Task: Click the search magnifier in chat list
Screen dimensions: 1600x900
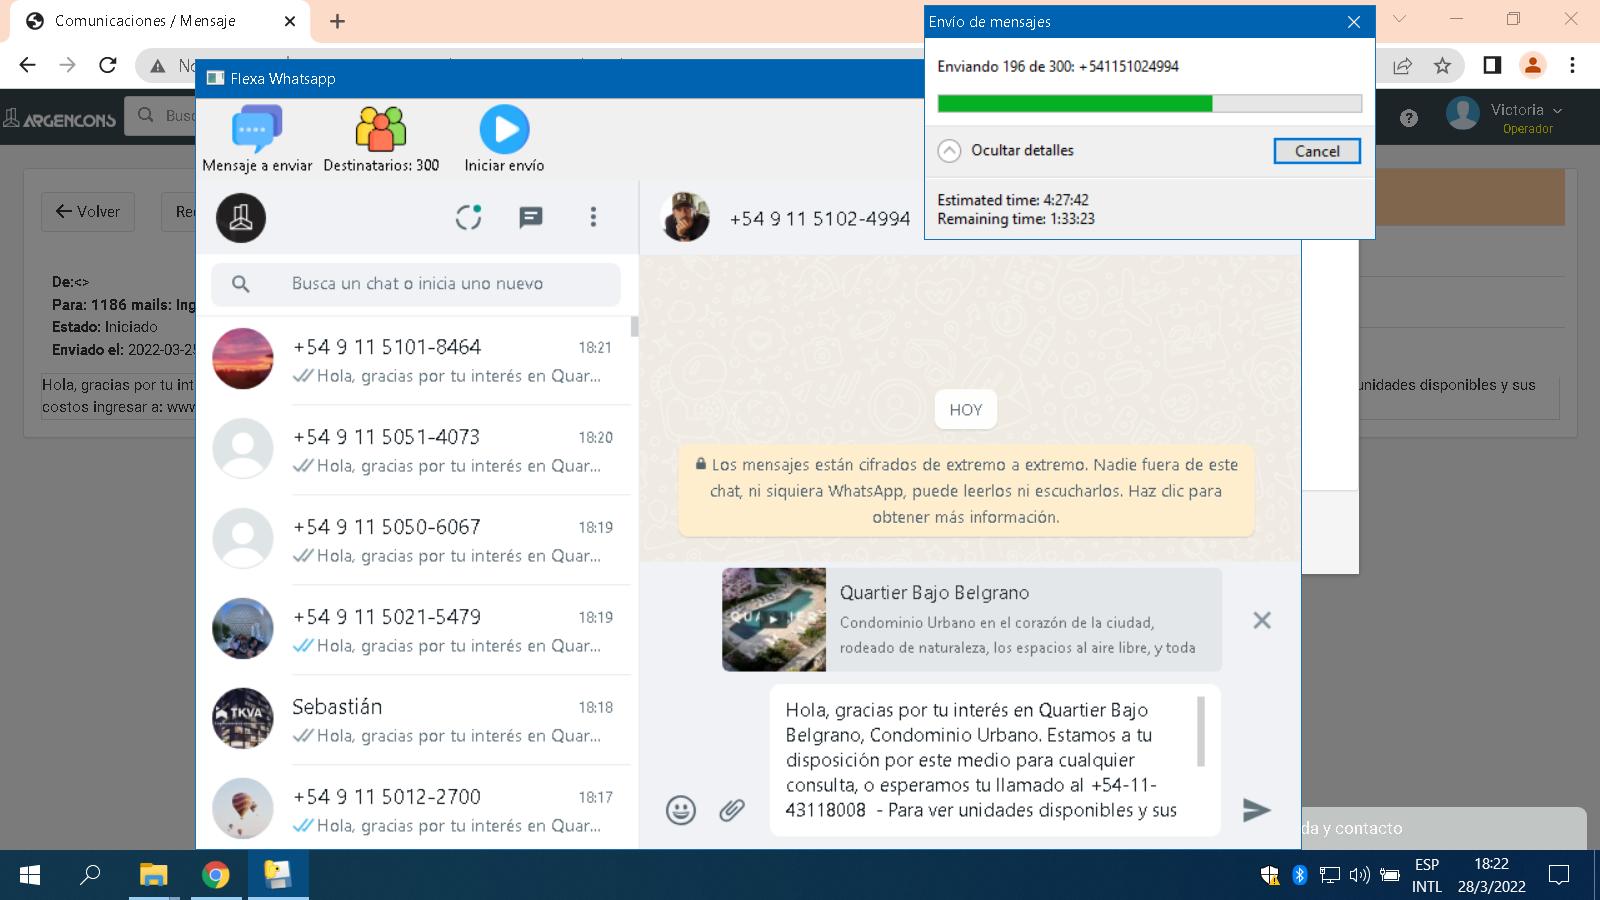Action: 240,284
